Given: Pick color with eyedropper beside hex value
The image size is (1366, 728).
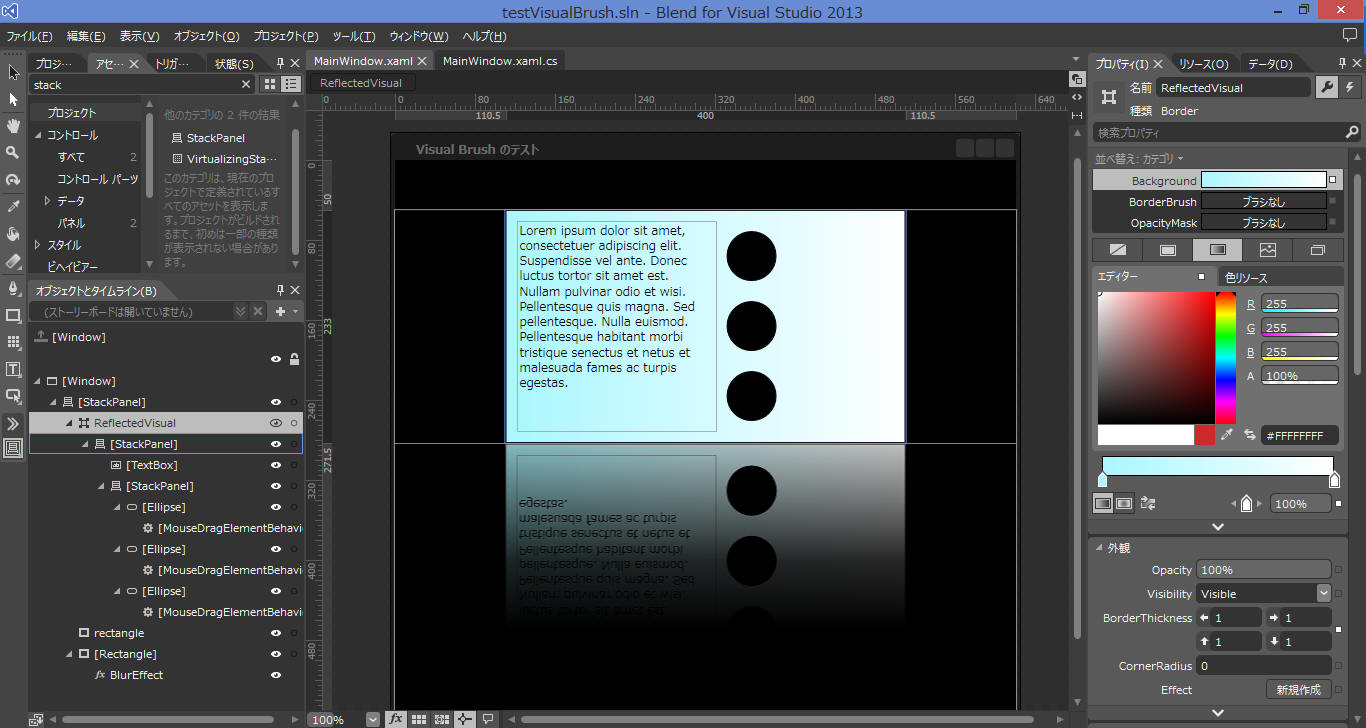Looking at the screenshot, I should click(1227, 435).
